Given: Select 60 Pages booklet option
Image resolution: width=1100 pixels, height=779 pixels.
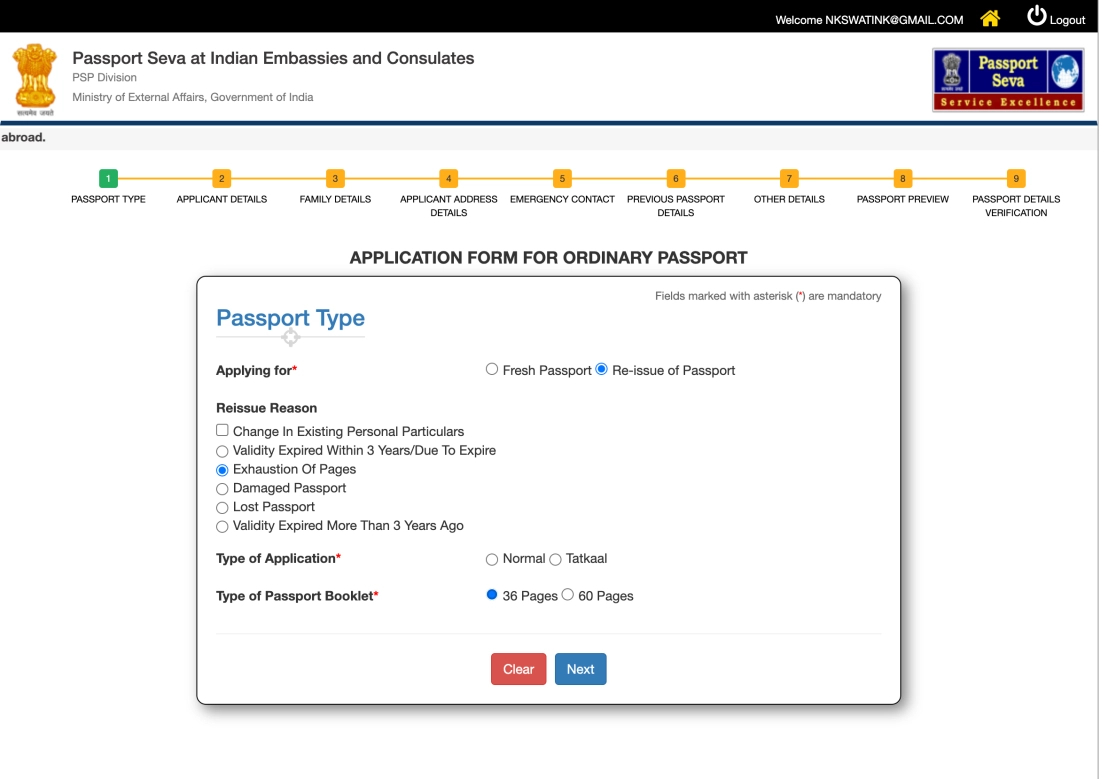Looking at the screenshot, I should (x=568, y=594).
